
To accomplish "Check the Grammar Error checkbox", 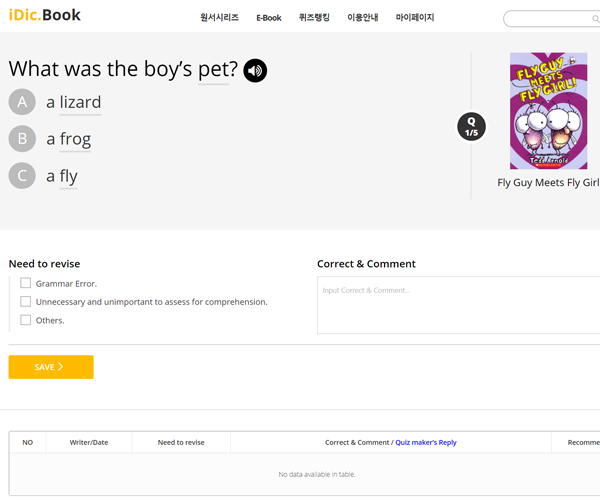I will pos(26,283).
